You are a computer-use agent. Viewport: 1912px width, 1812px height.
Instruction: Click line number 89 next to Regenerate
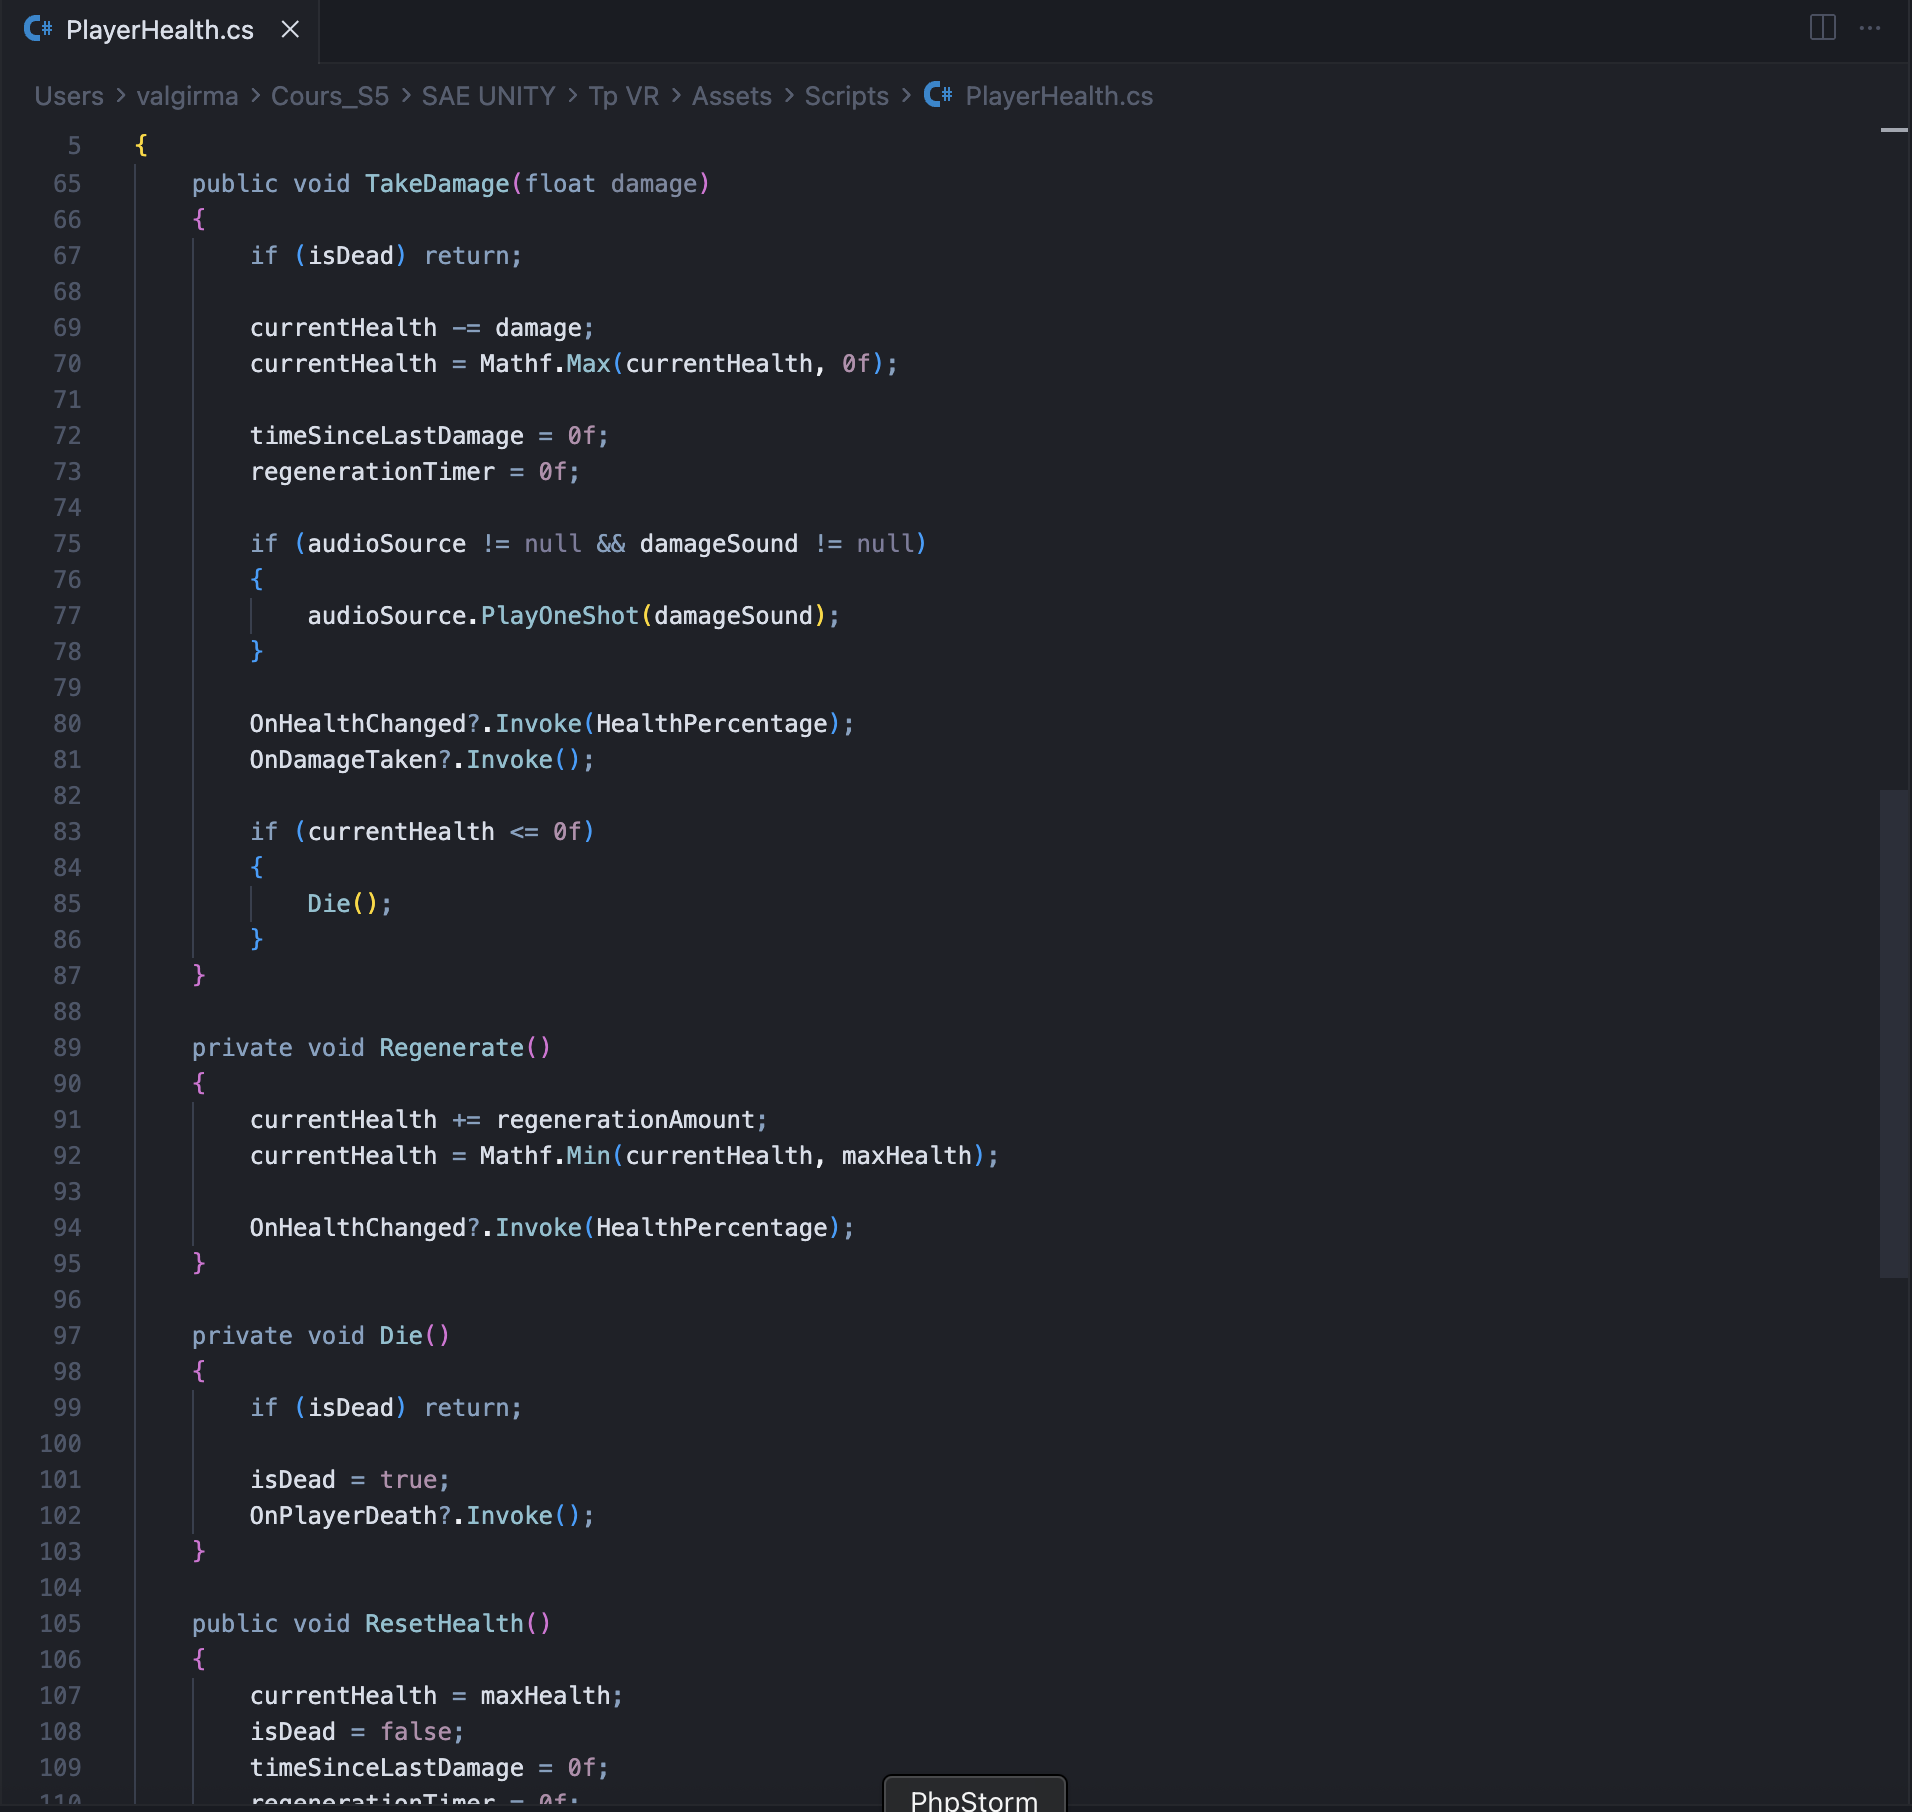coord(66,1047)
